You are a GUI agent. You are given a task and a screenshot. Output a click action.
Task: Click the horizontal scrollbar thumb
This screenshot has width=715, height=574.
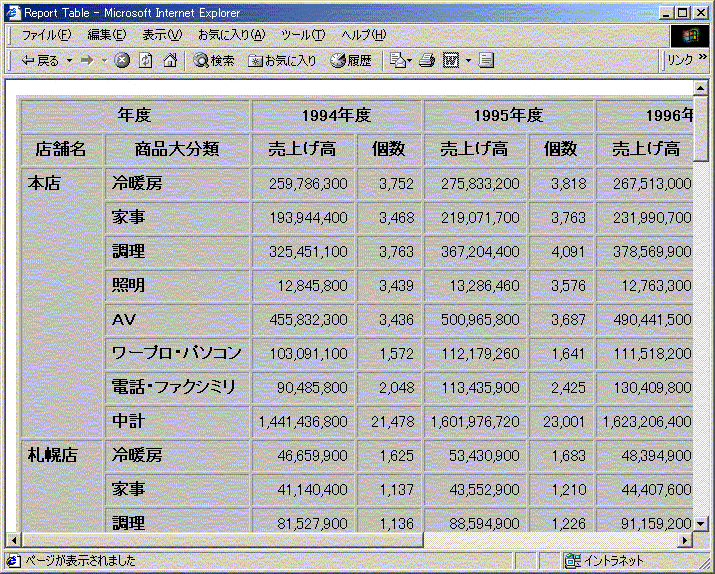[x=222, y=541]
